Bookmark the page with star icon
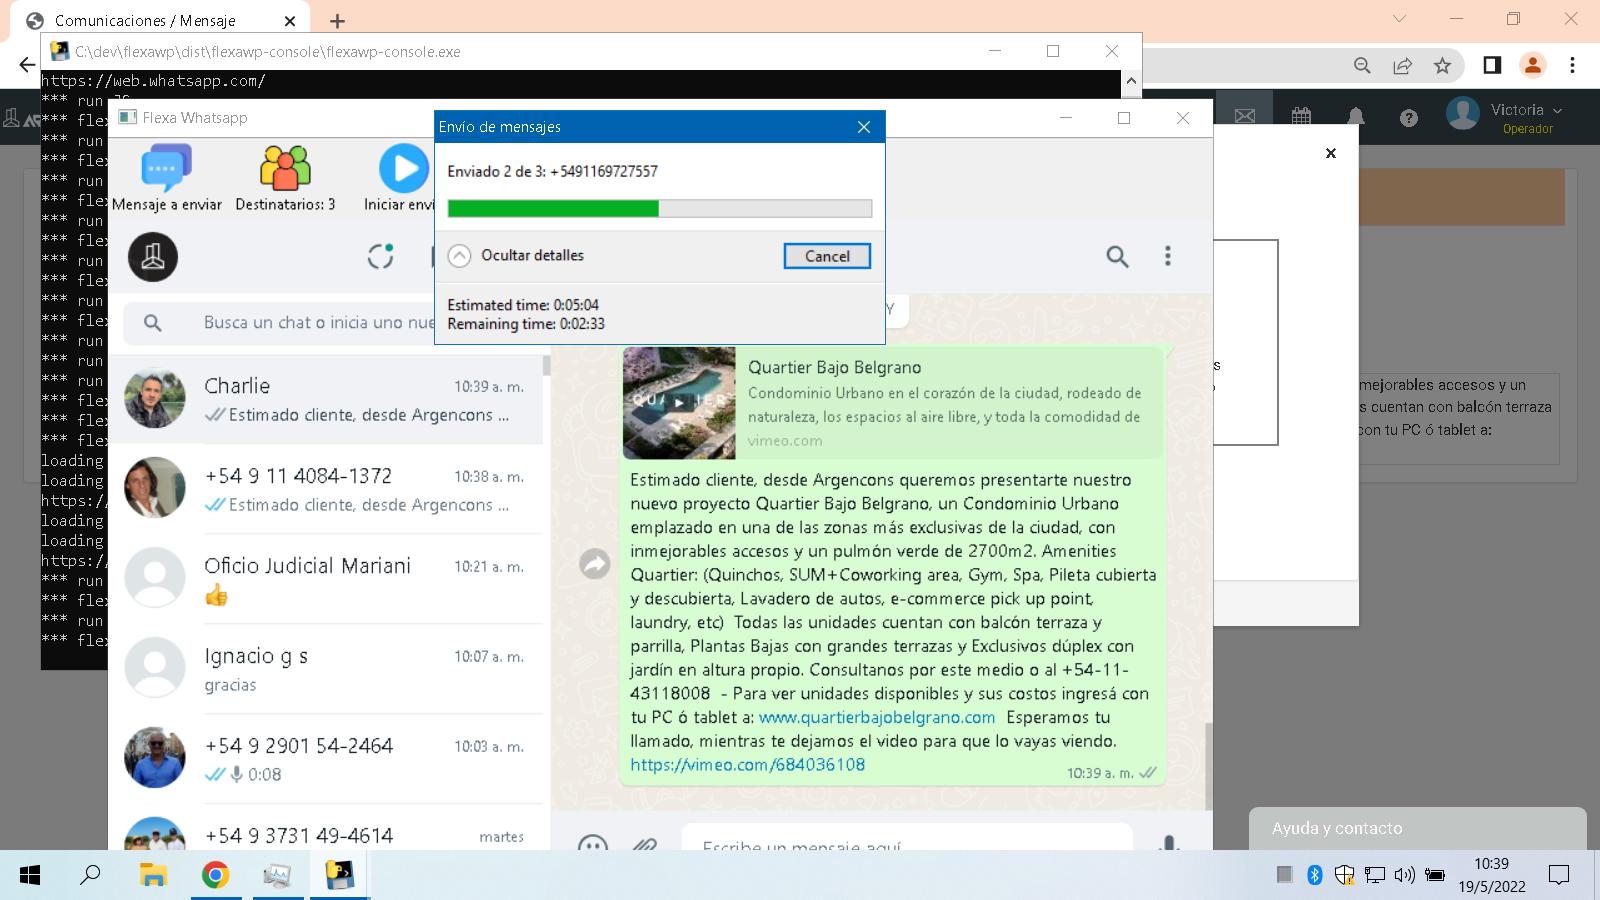This screenshot has width=1600, height=900. [1442, 65]
